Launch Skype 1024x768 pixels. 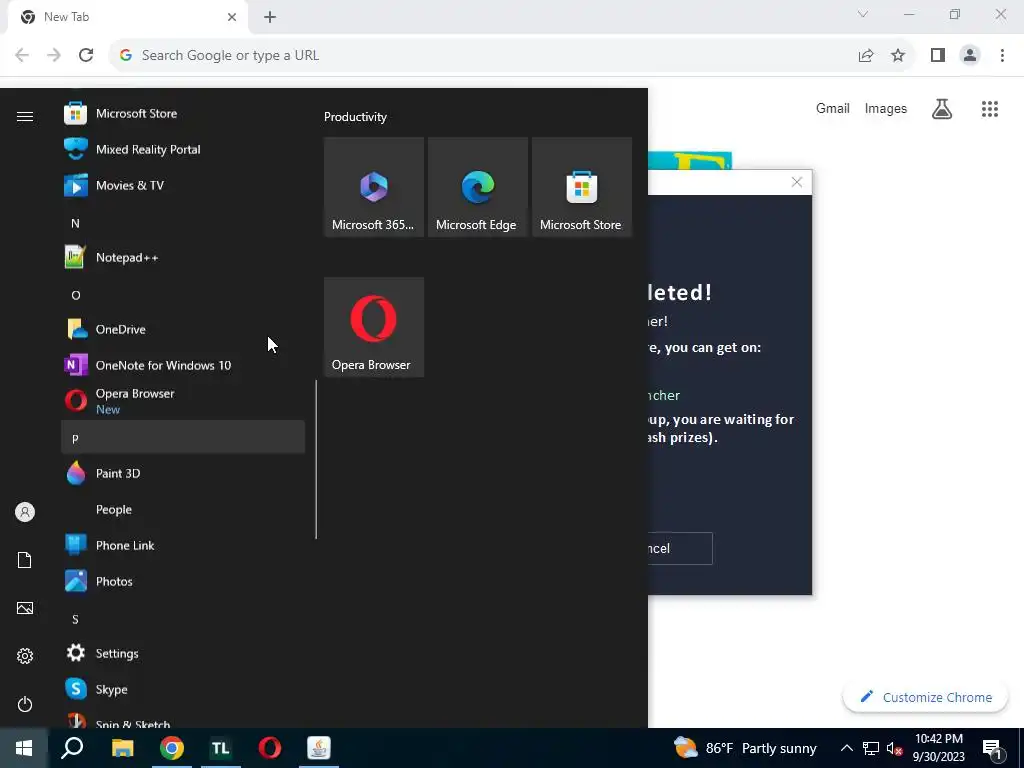coord(183,689)
